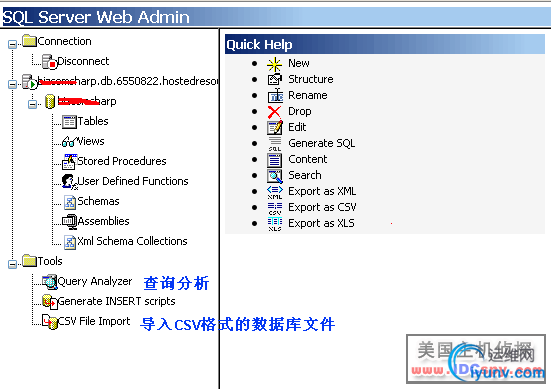Image resolution: width=551 pixels, height=389 pixels.
Task: Click the CSV File Import icon
Action: [x=50, y=322]
